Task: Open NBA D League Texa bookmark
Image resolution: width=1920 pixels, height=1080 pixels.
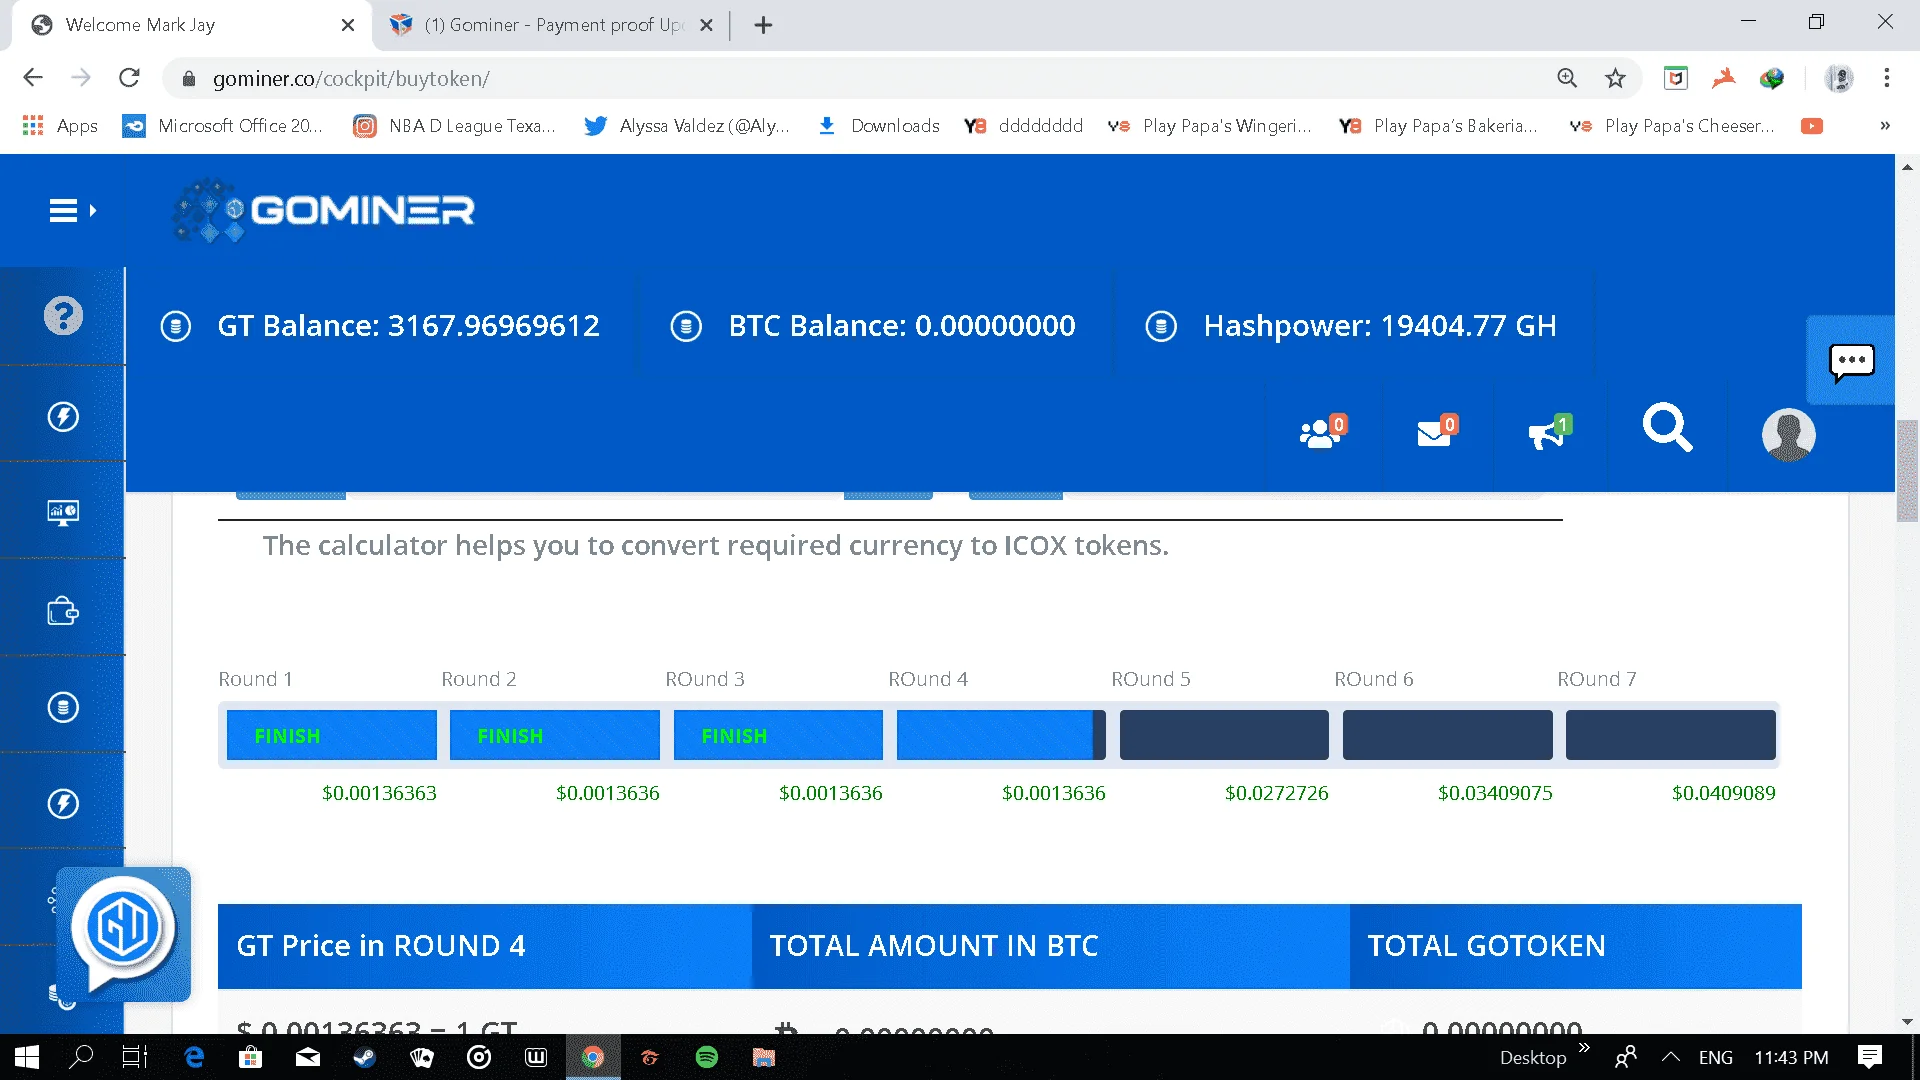Action: pyautogui.click(x=454, y=126)
